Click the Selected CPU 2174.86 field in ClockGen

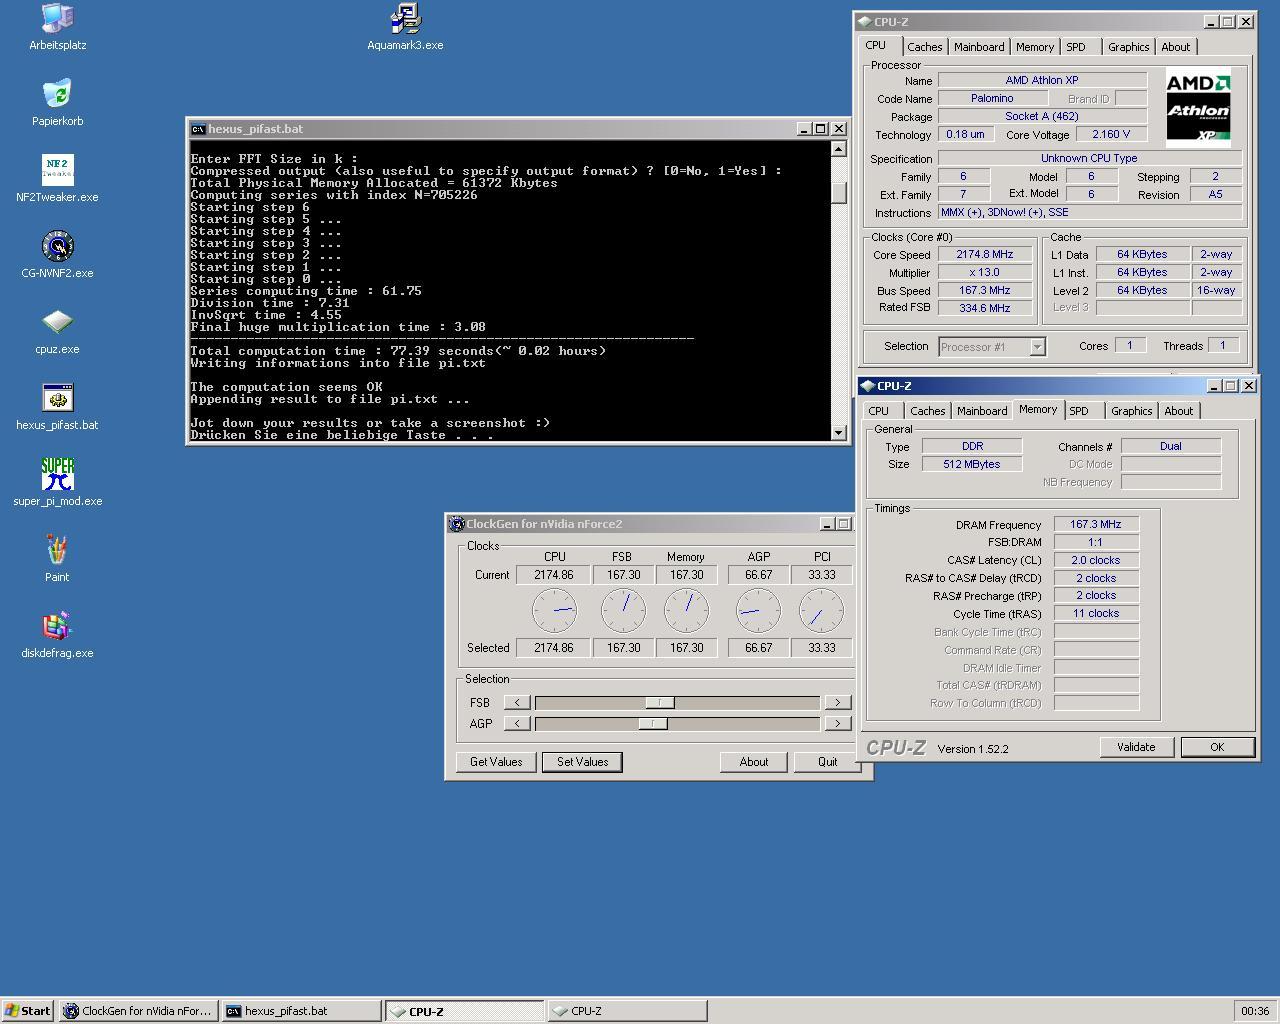(x=554, y=648)
